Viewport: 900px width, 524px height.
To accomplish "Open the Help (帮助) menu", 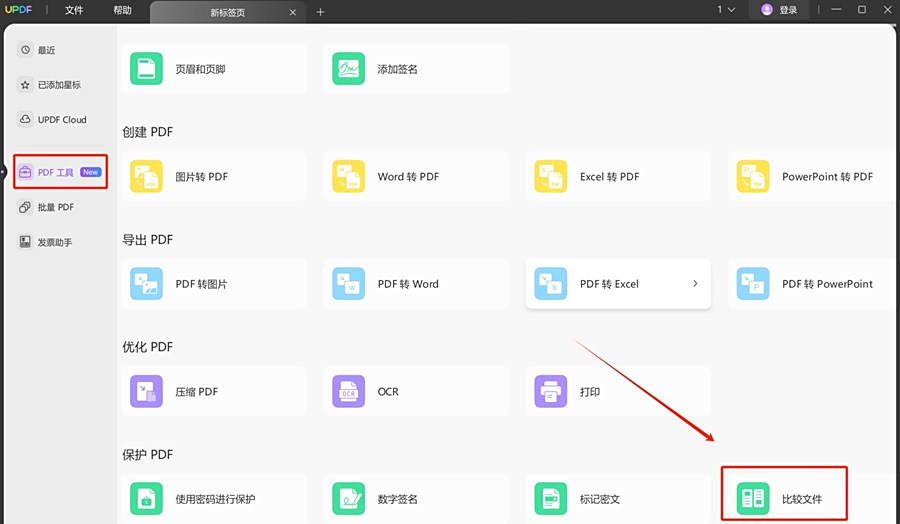I will click(122, 10).
